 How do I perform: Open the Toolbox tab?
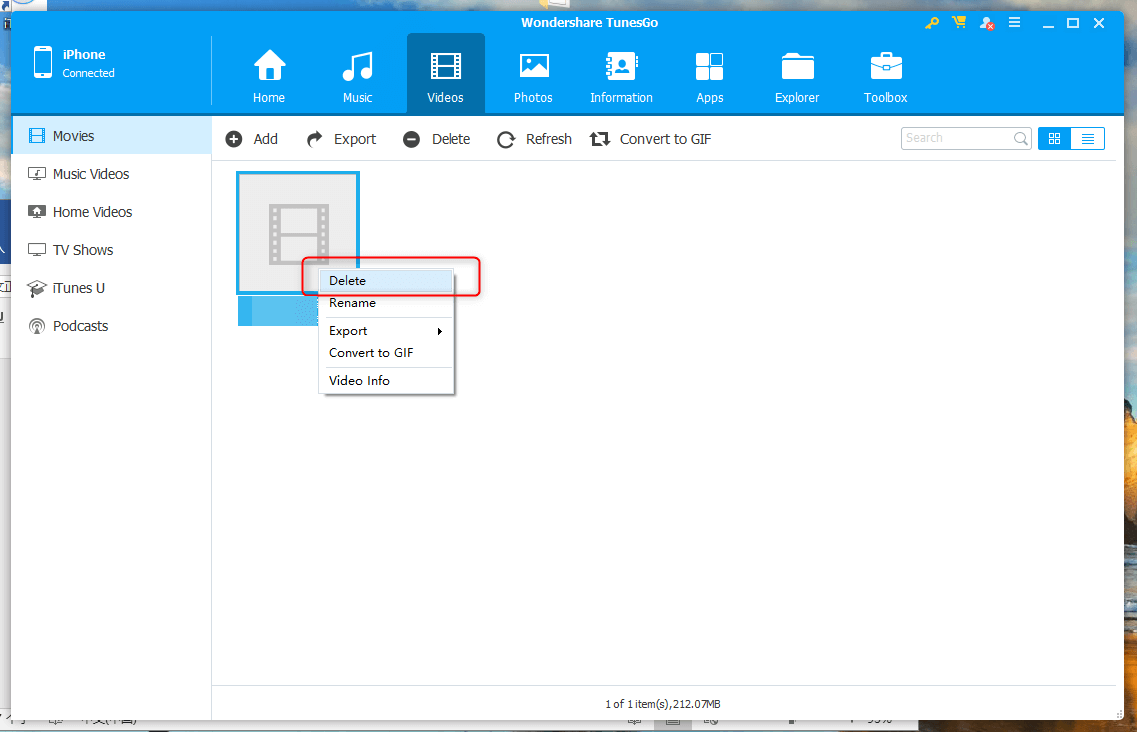click(885, 75)
